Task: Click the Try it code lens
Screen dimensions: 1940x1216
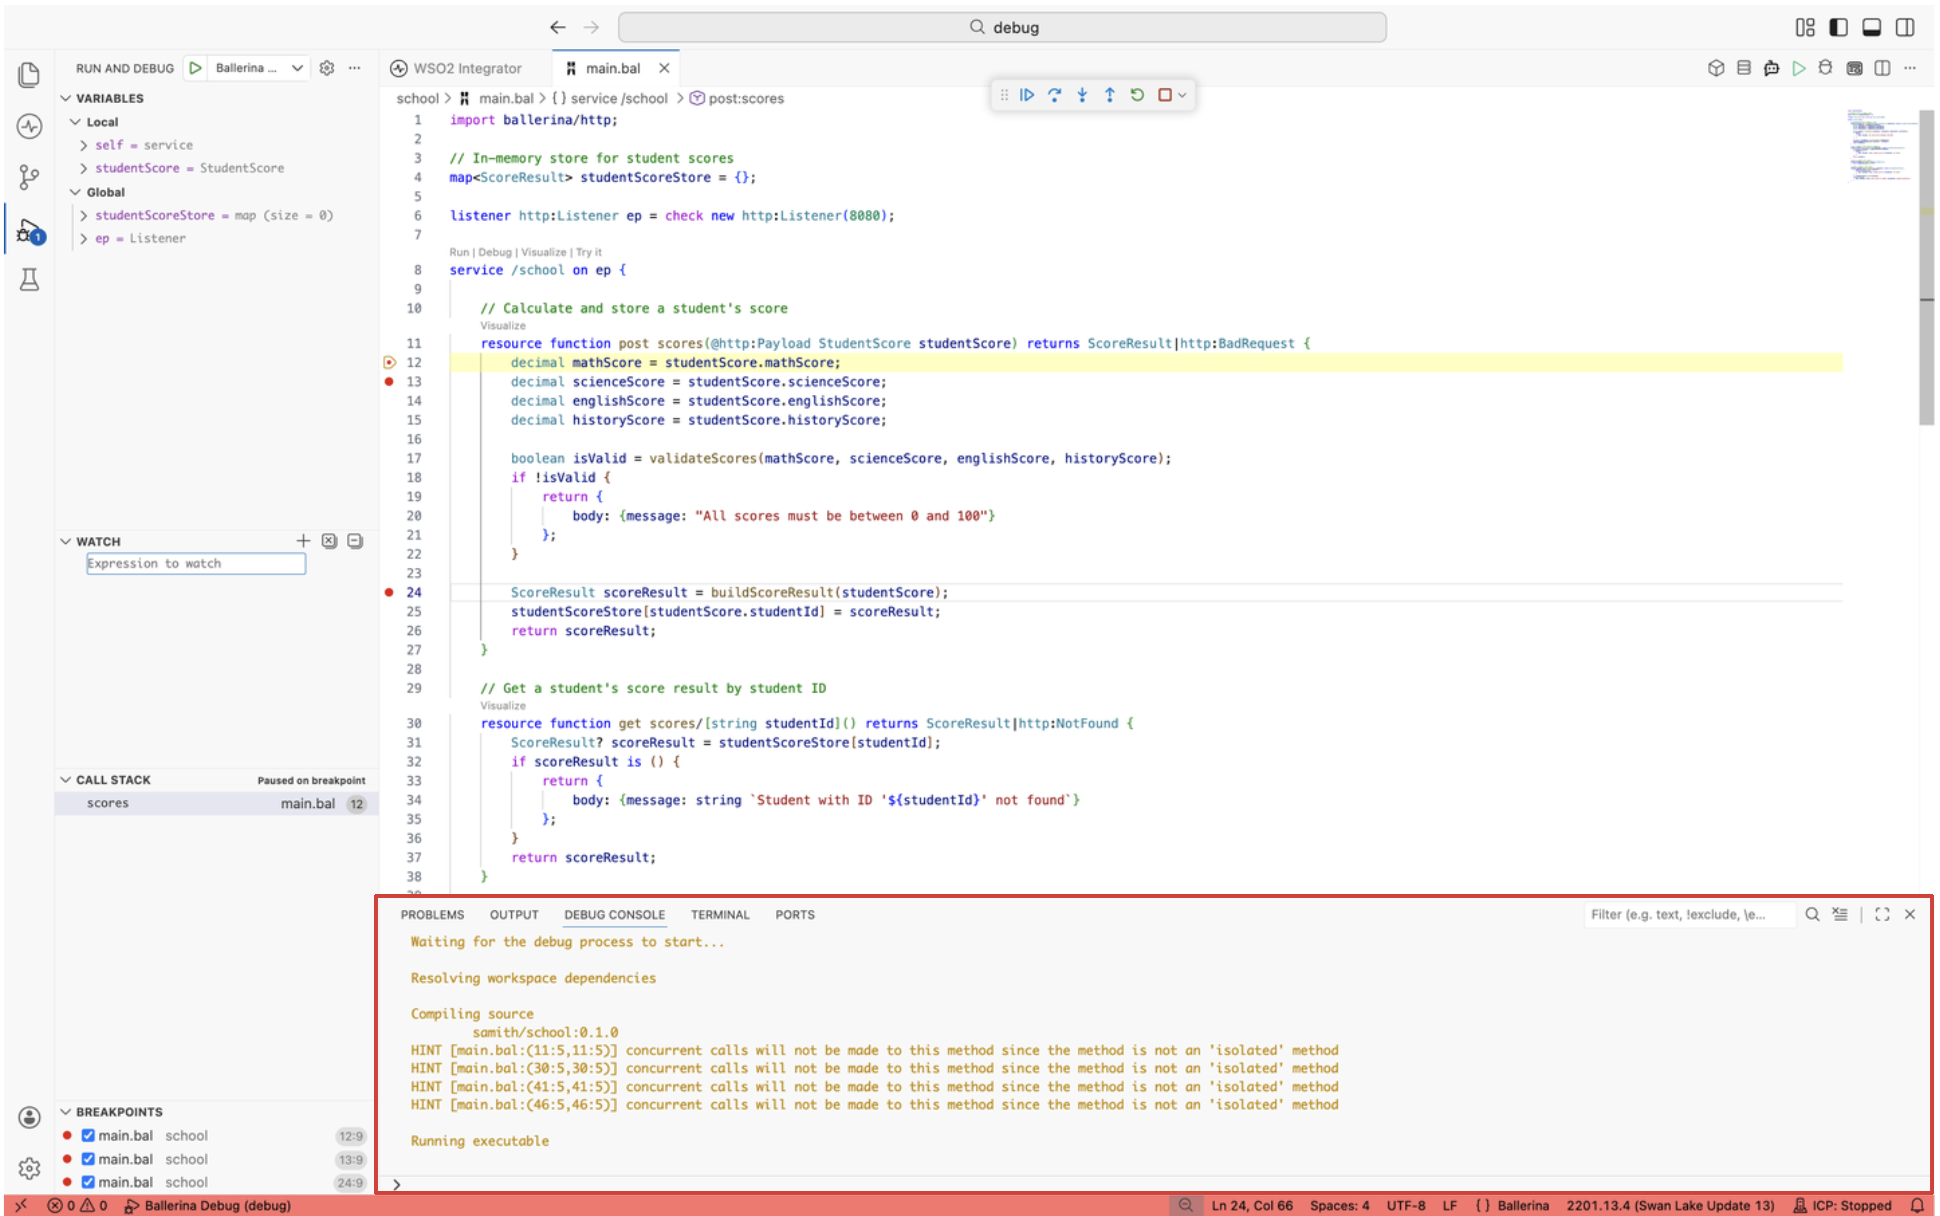Action: click(589, 252)
